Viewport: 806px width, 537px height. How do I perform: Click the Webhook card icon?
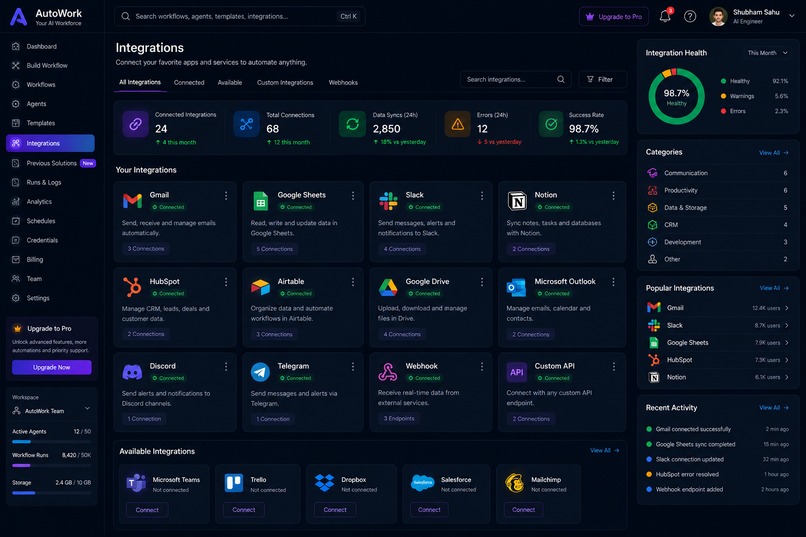coord(388,372)
